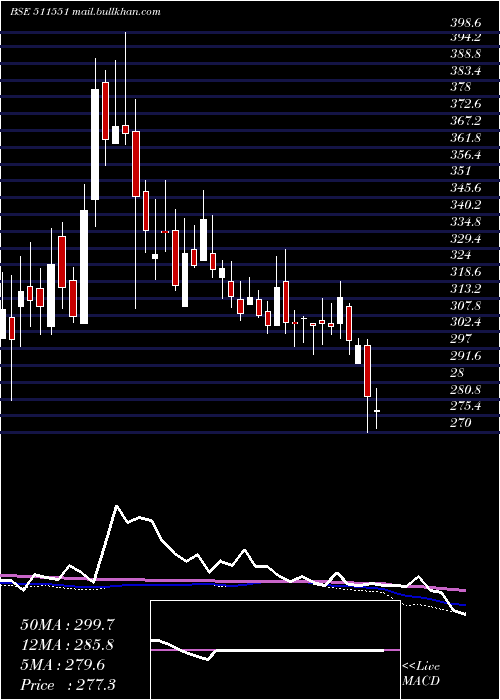Select the 275.4 price axis label
Image resolution: width=500 pixels, height=700 pixels.
[466, 406]
